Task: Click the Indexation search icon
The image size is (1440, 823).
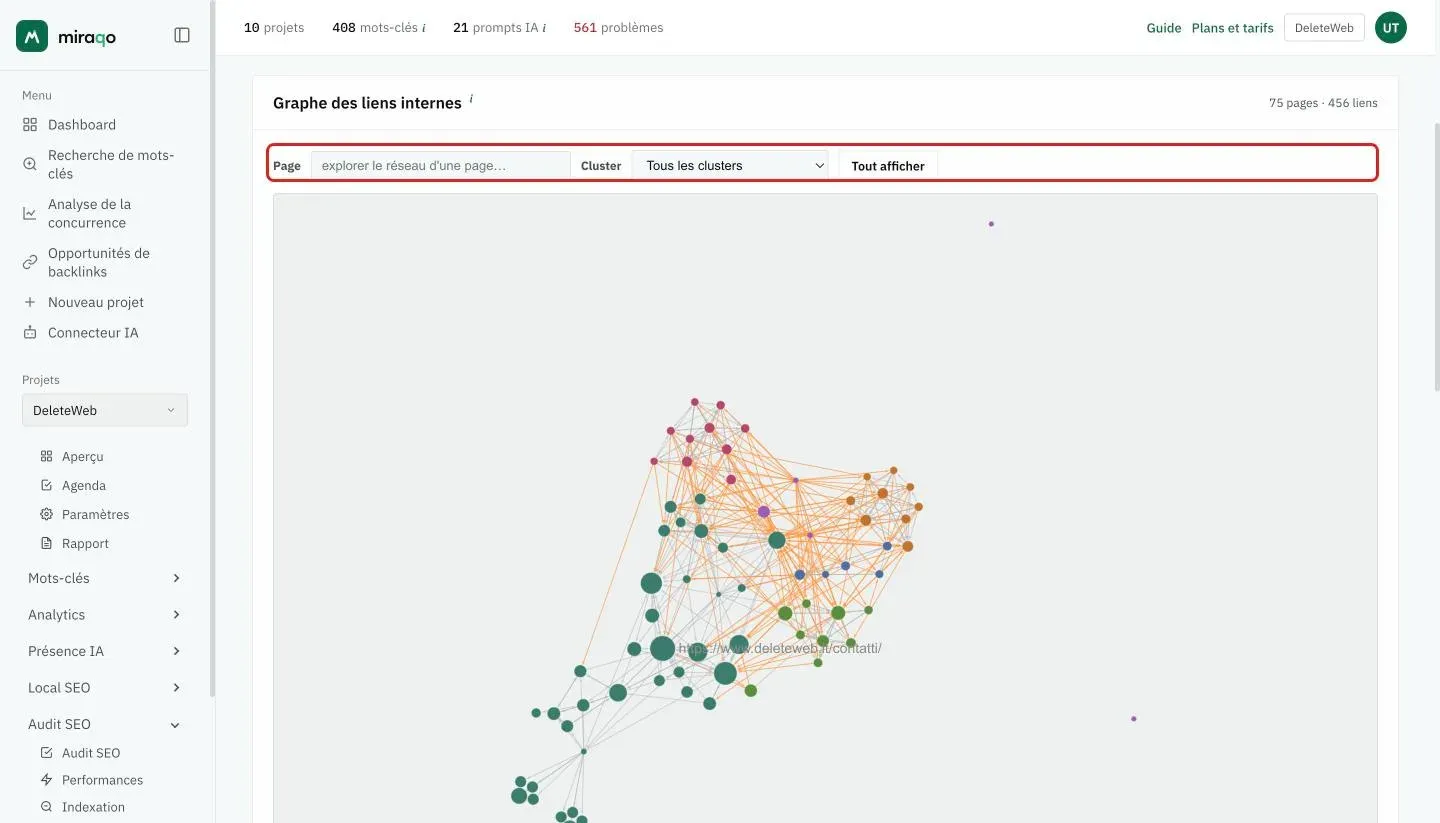Action: 46,807
